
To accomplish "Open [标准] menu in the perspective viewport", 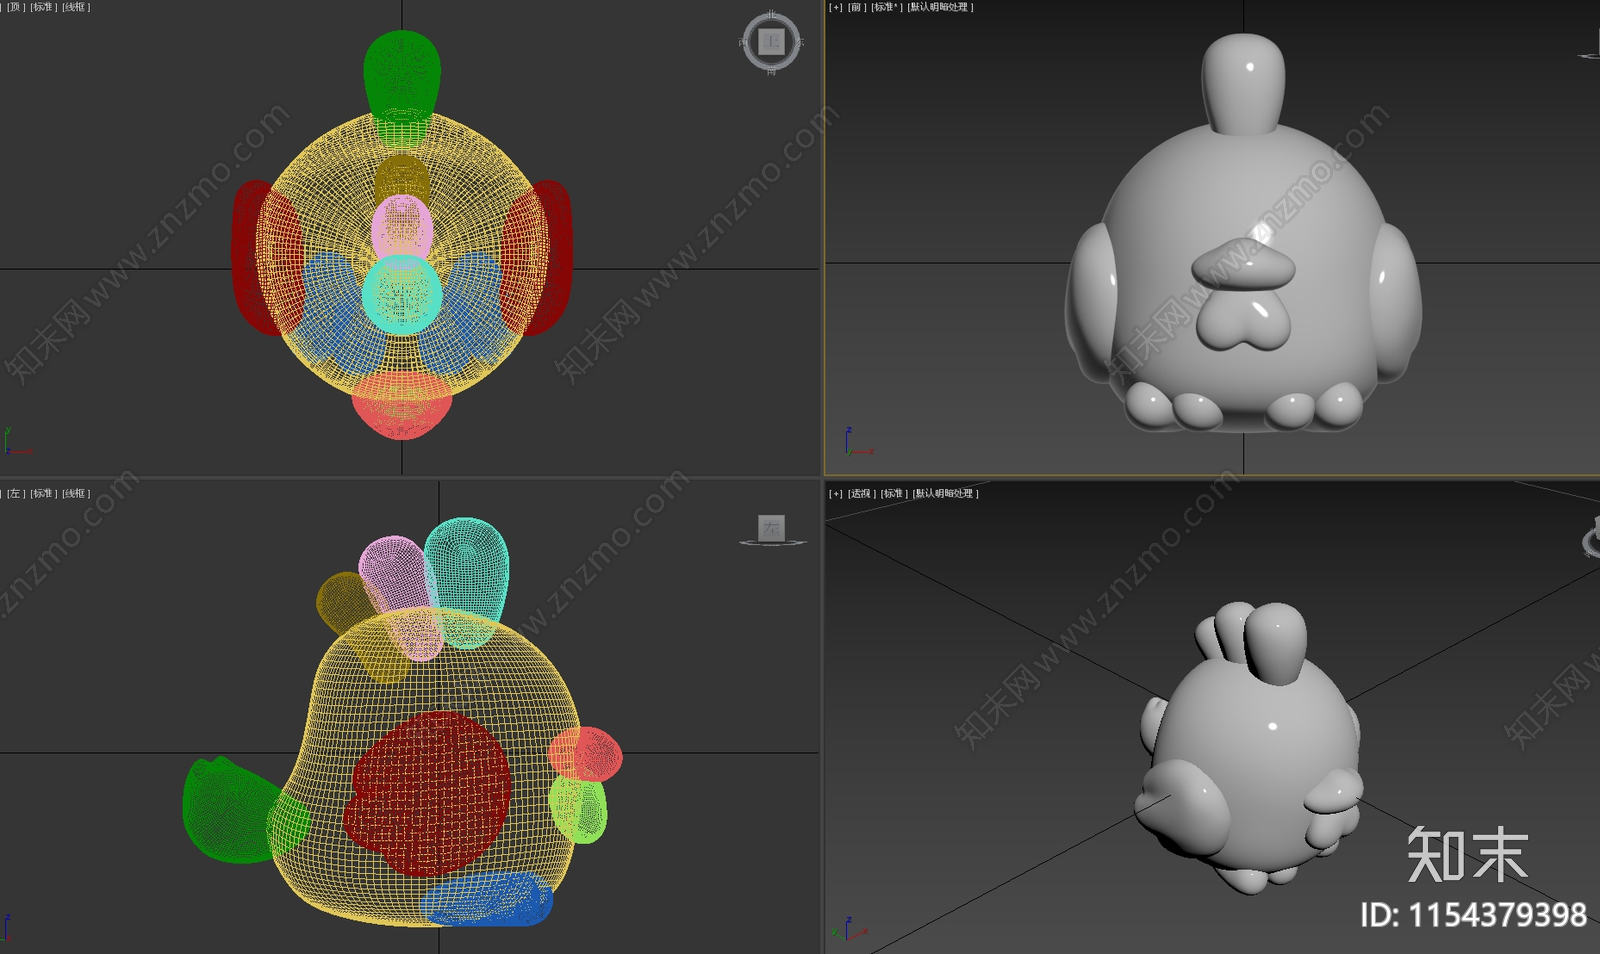I will pos(894,493).
